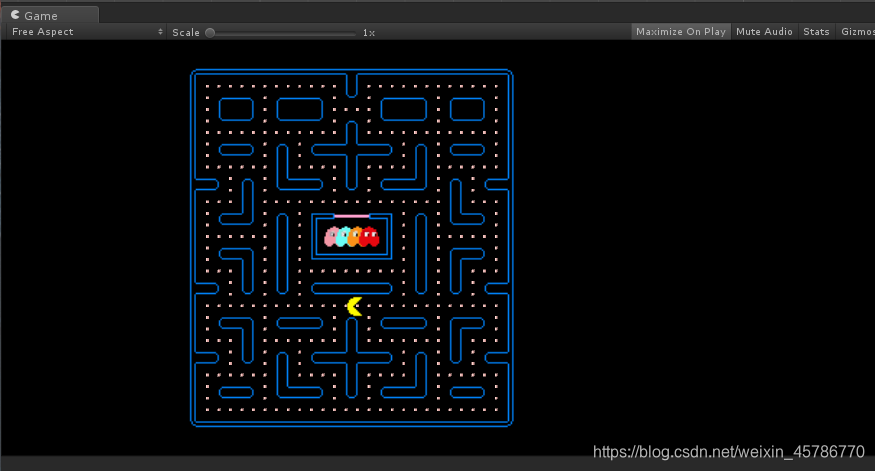875x471 pixels.
Task: Click the red ghost in the pen
Action: 369,237
